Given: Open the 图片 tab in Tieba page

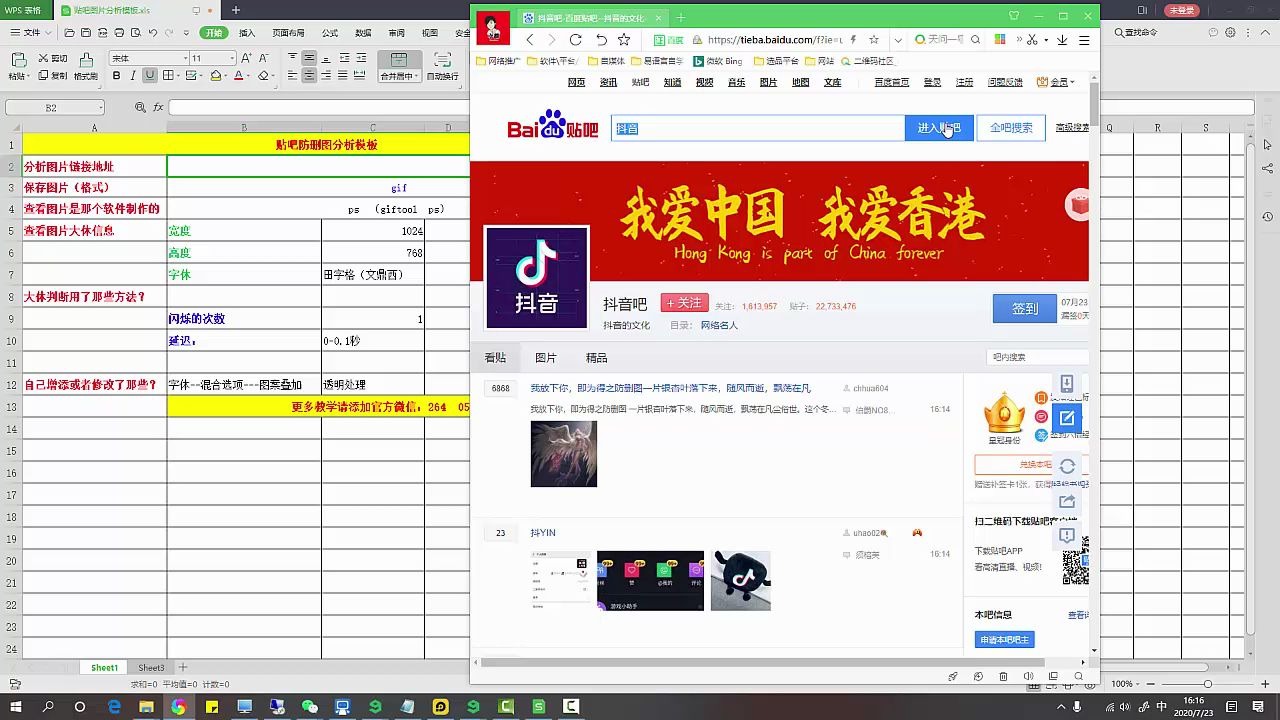Looking at the screenshot, I should (546, 357).
